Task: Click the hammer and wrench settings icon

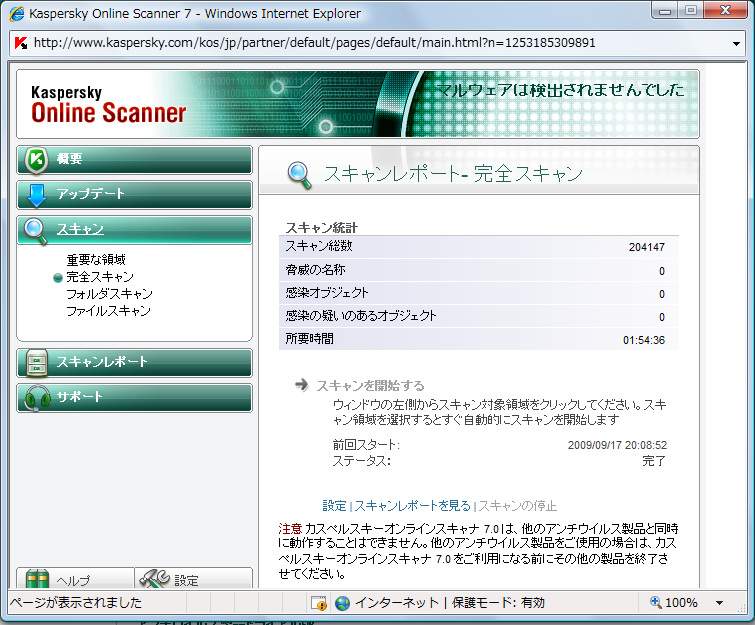Action: click(x=154, y=578)
